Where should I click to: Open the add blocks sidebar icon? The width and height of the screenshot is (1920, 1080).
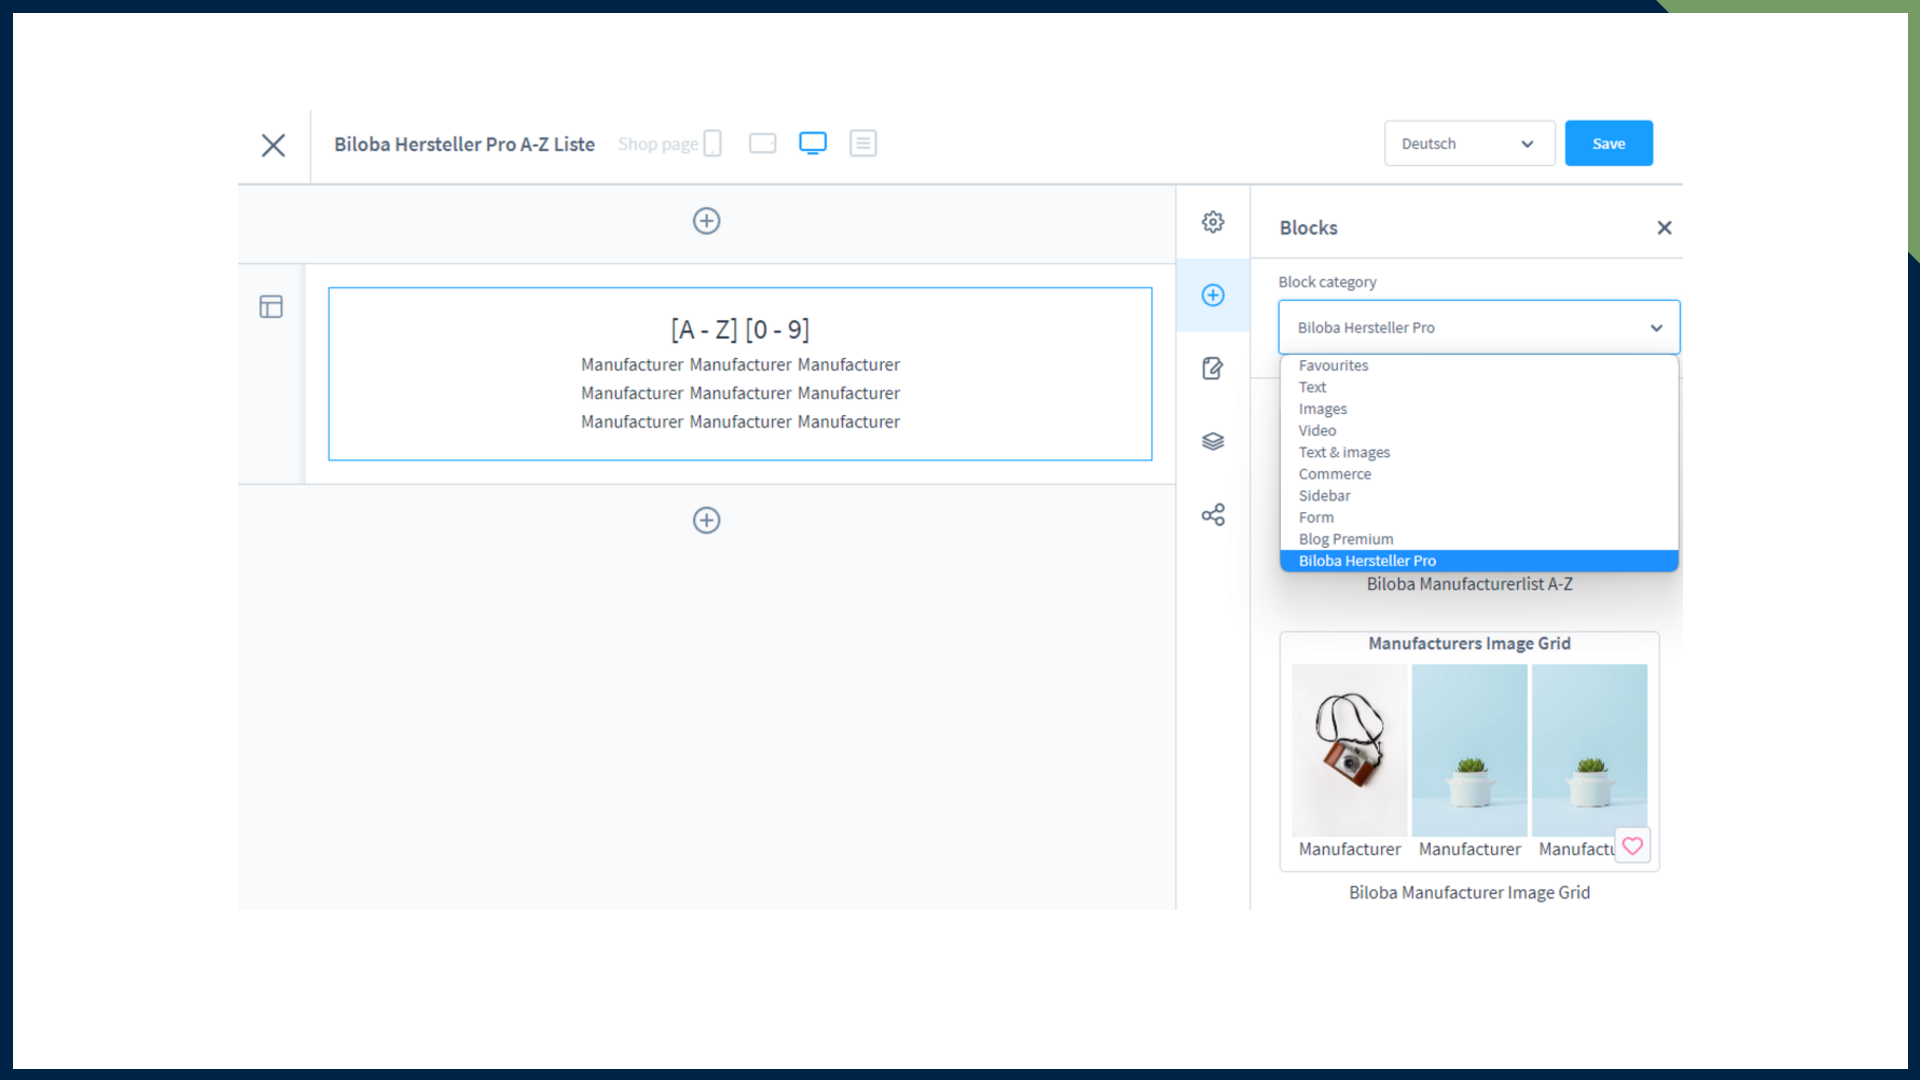point(1213,295)
